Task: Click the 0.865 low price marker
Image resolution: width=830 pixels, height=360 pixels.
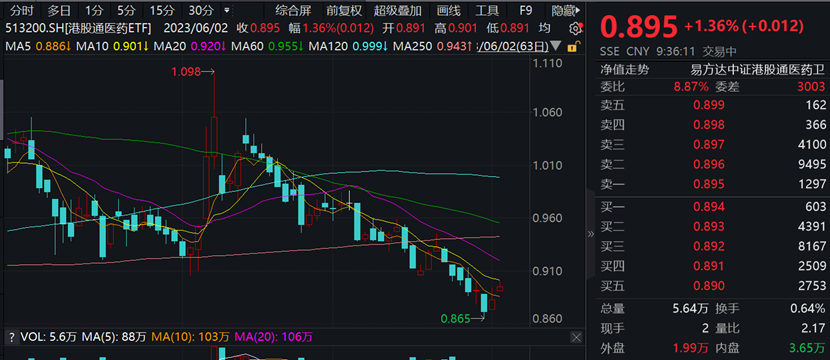Action: [455, 319]
